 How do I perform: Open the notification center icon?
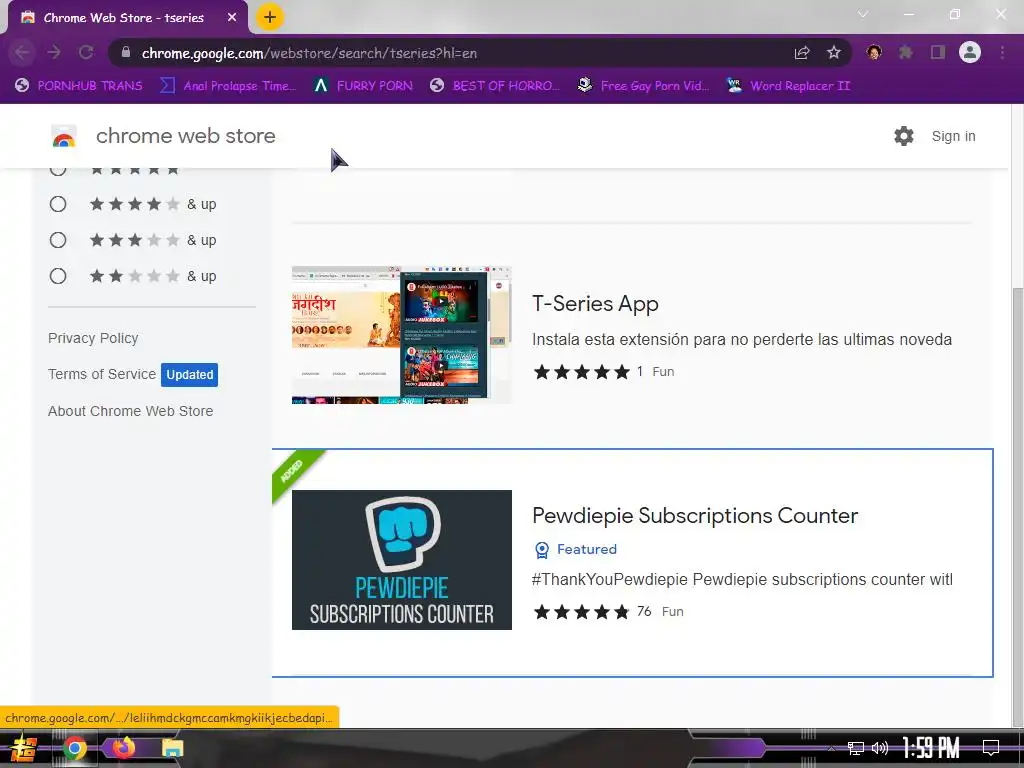(x=991, y=747)
